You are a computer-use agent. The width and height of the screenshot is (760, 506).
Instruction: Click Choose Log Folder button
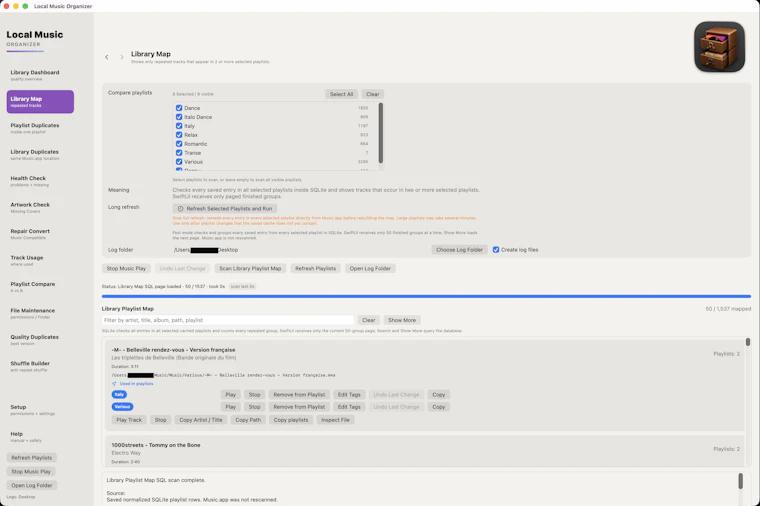[x=459, y=250]
